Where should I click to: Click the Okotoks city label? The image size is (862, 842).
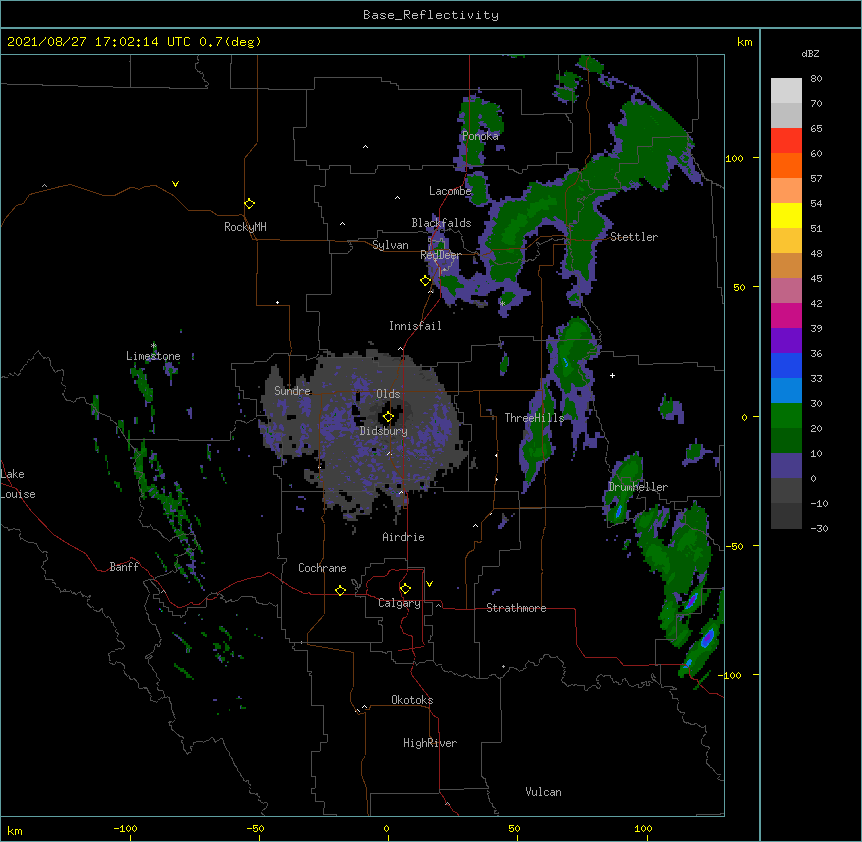coord(412,700)
